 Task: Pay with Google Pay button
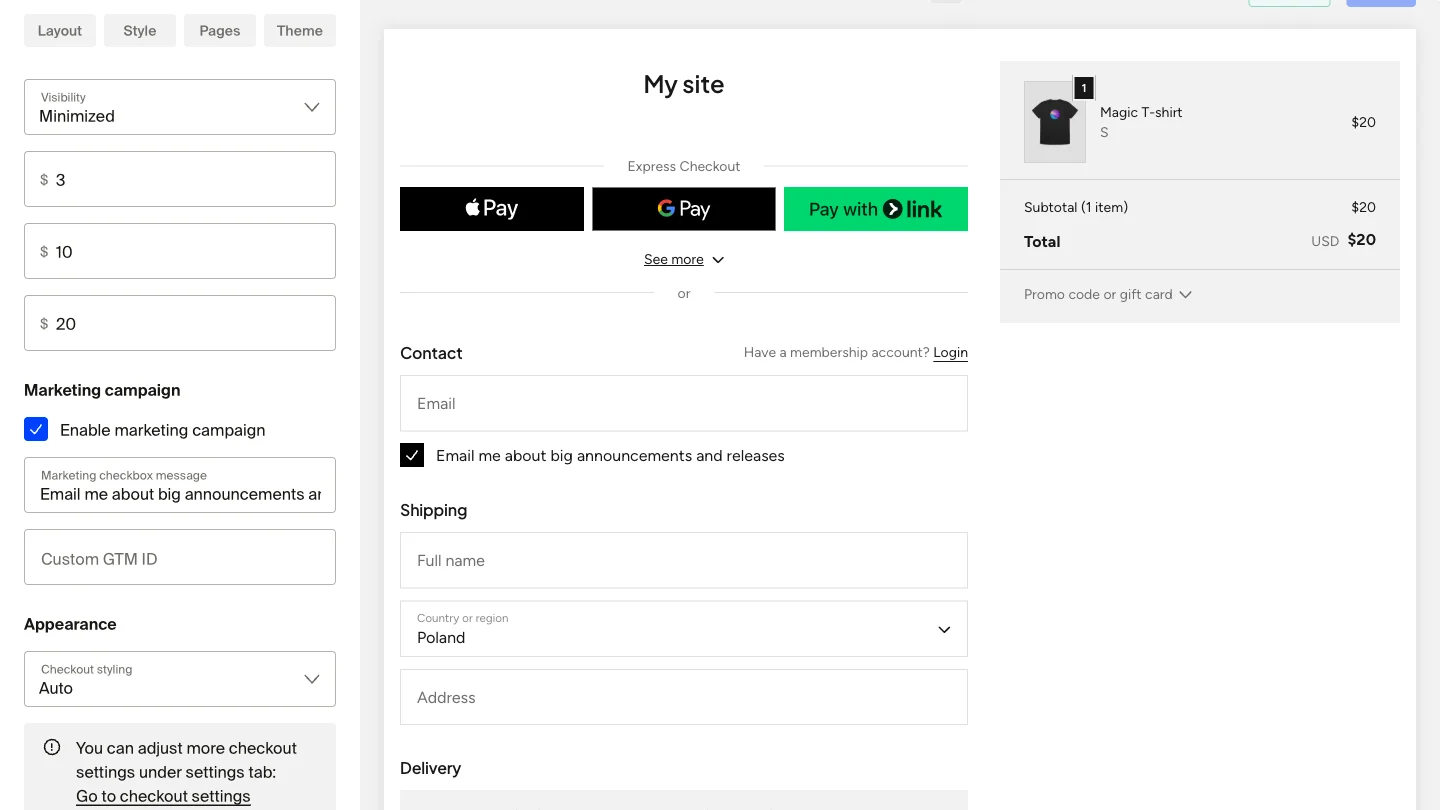click(684, 209)
